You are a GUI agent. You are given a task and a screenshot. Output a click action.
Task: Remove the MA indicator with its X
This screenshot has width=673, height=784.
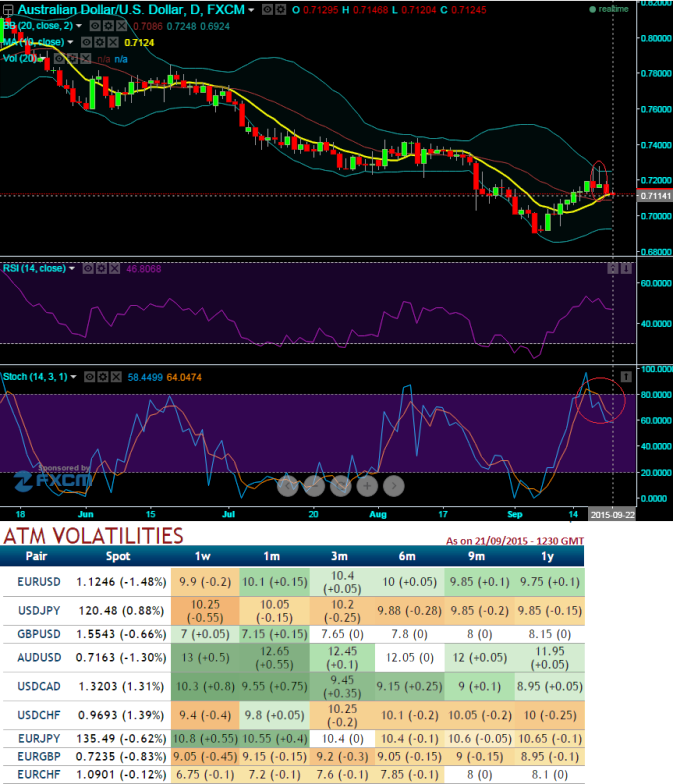(x=112, y=43)
